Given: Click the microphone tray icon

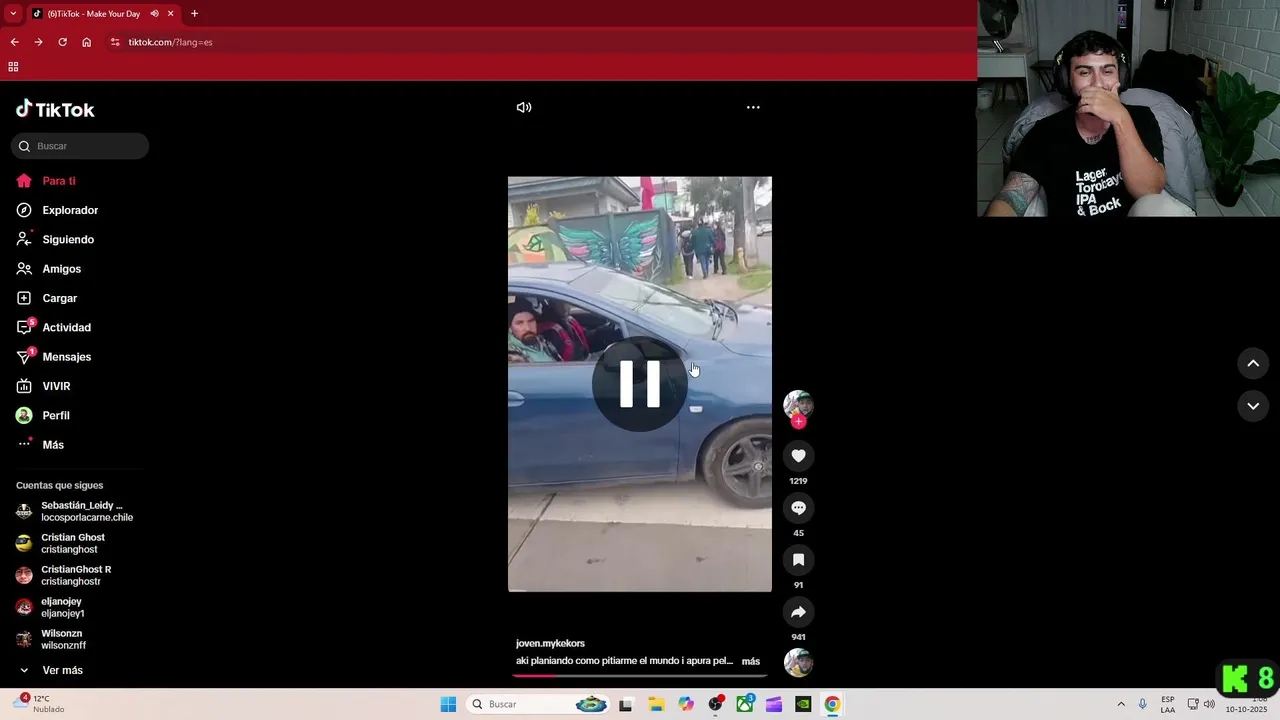Looking at the screenshot, I should click(1143, 704).
